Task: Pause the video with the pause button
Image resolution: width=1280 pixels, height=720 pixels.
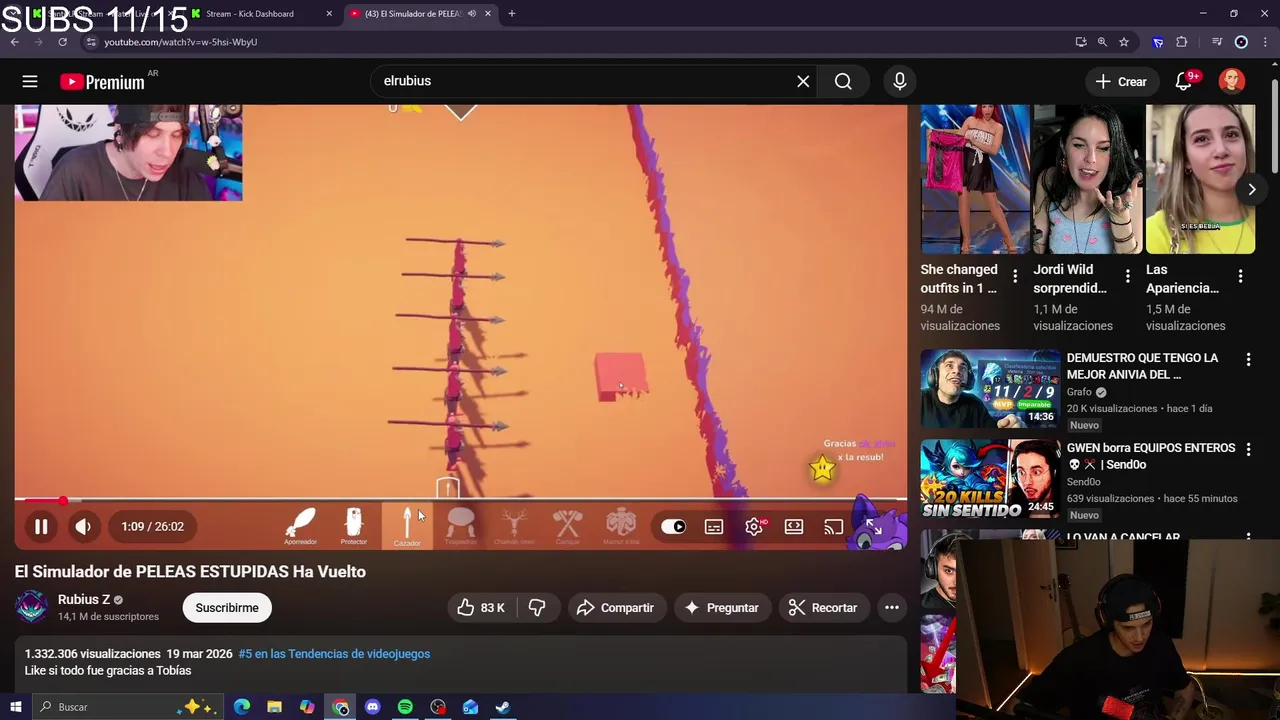Action: pyautogui.click(x=41, y=526)
